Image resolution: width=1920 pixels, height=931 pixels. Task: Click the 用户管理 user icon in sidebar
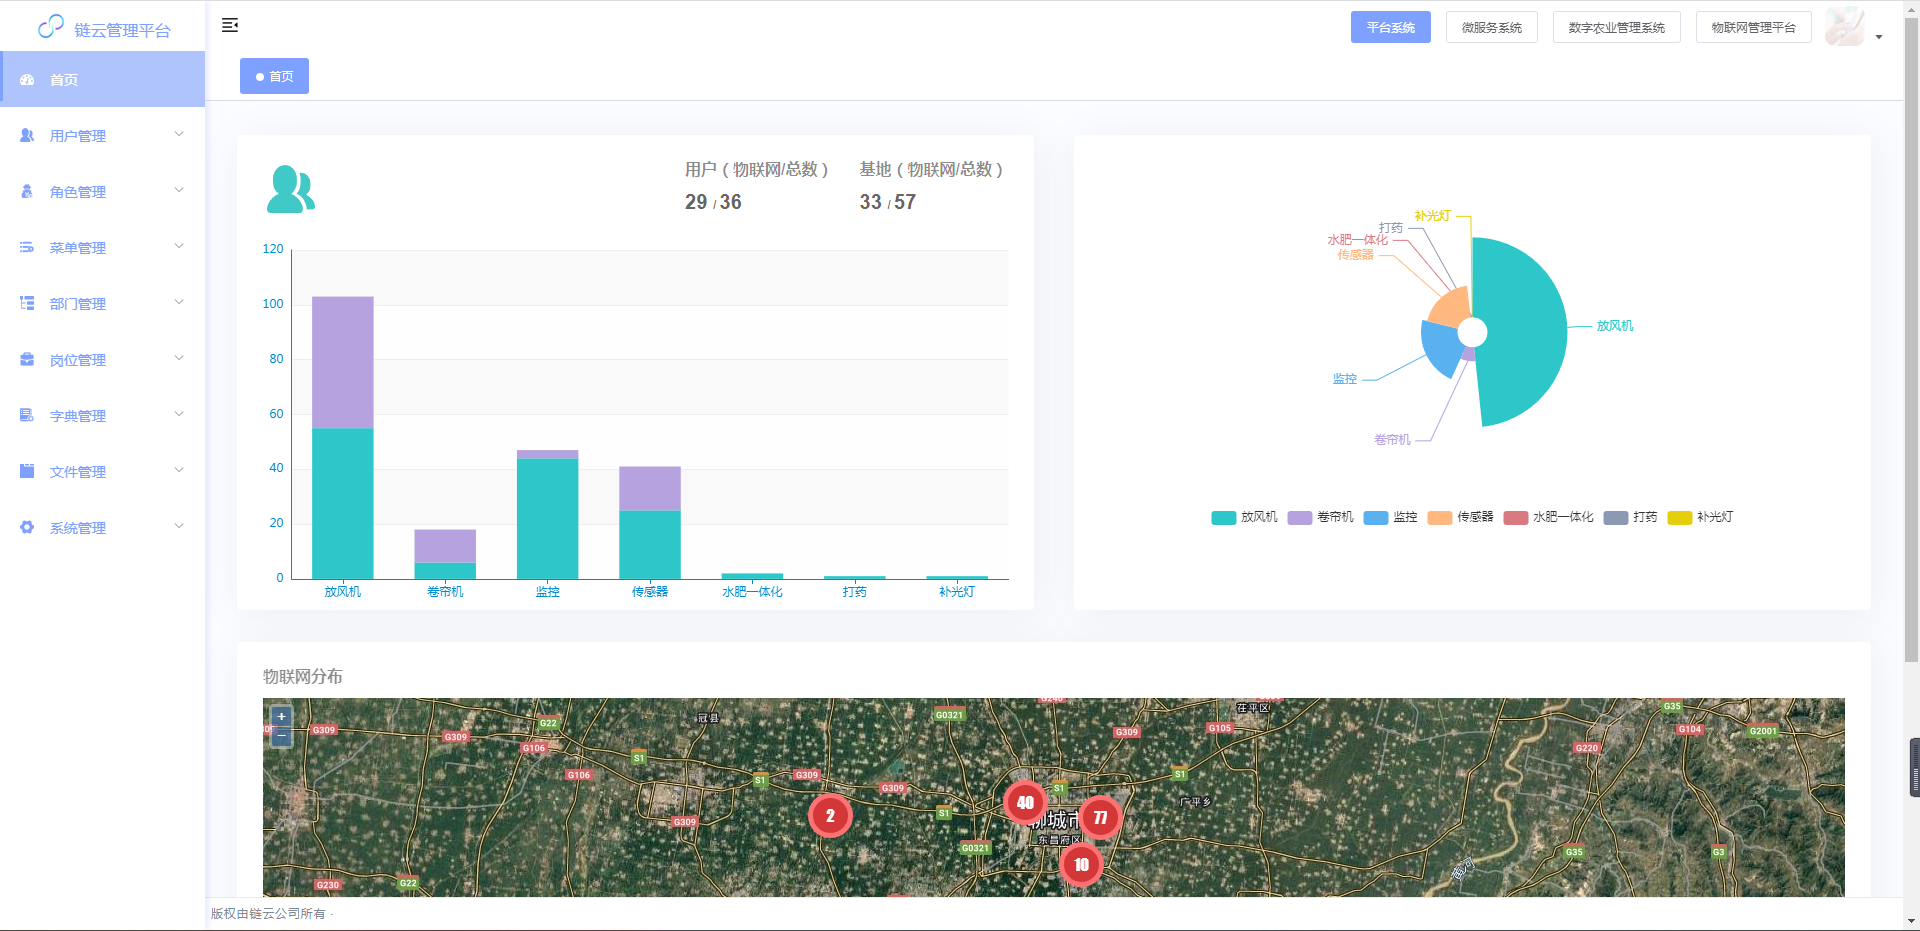coord(27,135)
